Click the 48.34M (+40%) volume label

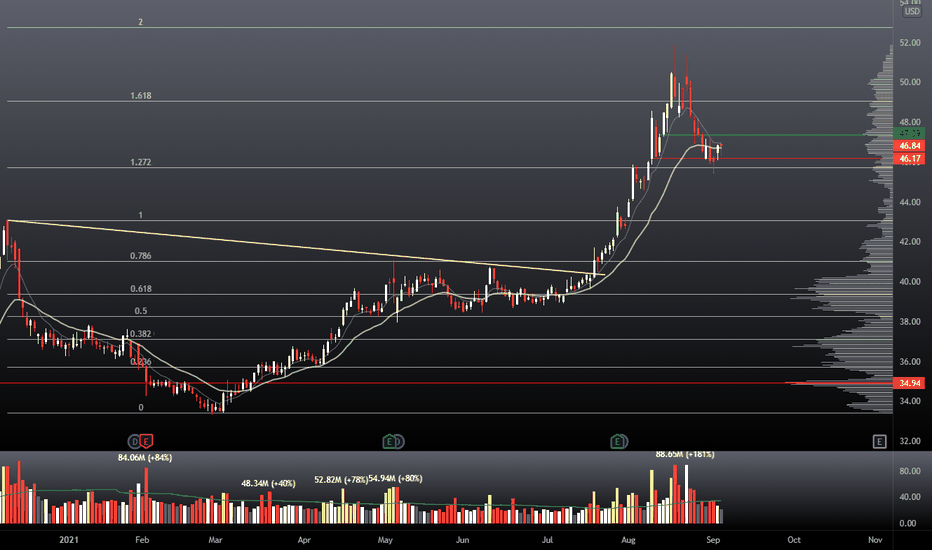(268, 483)
